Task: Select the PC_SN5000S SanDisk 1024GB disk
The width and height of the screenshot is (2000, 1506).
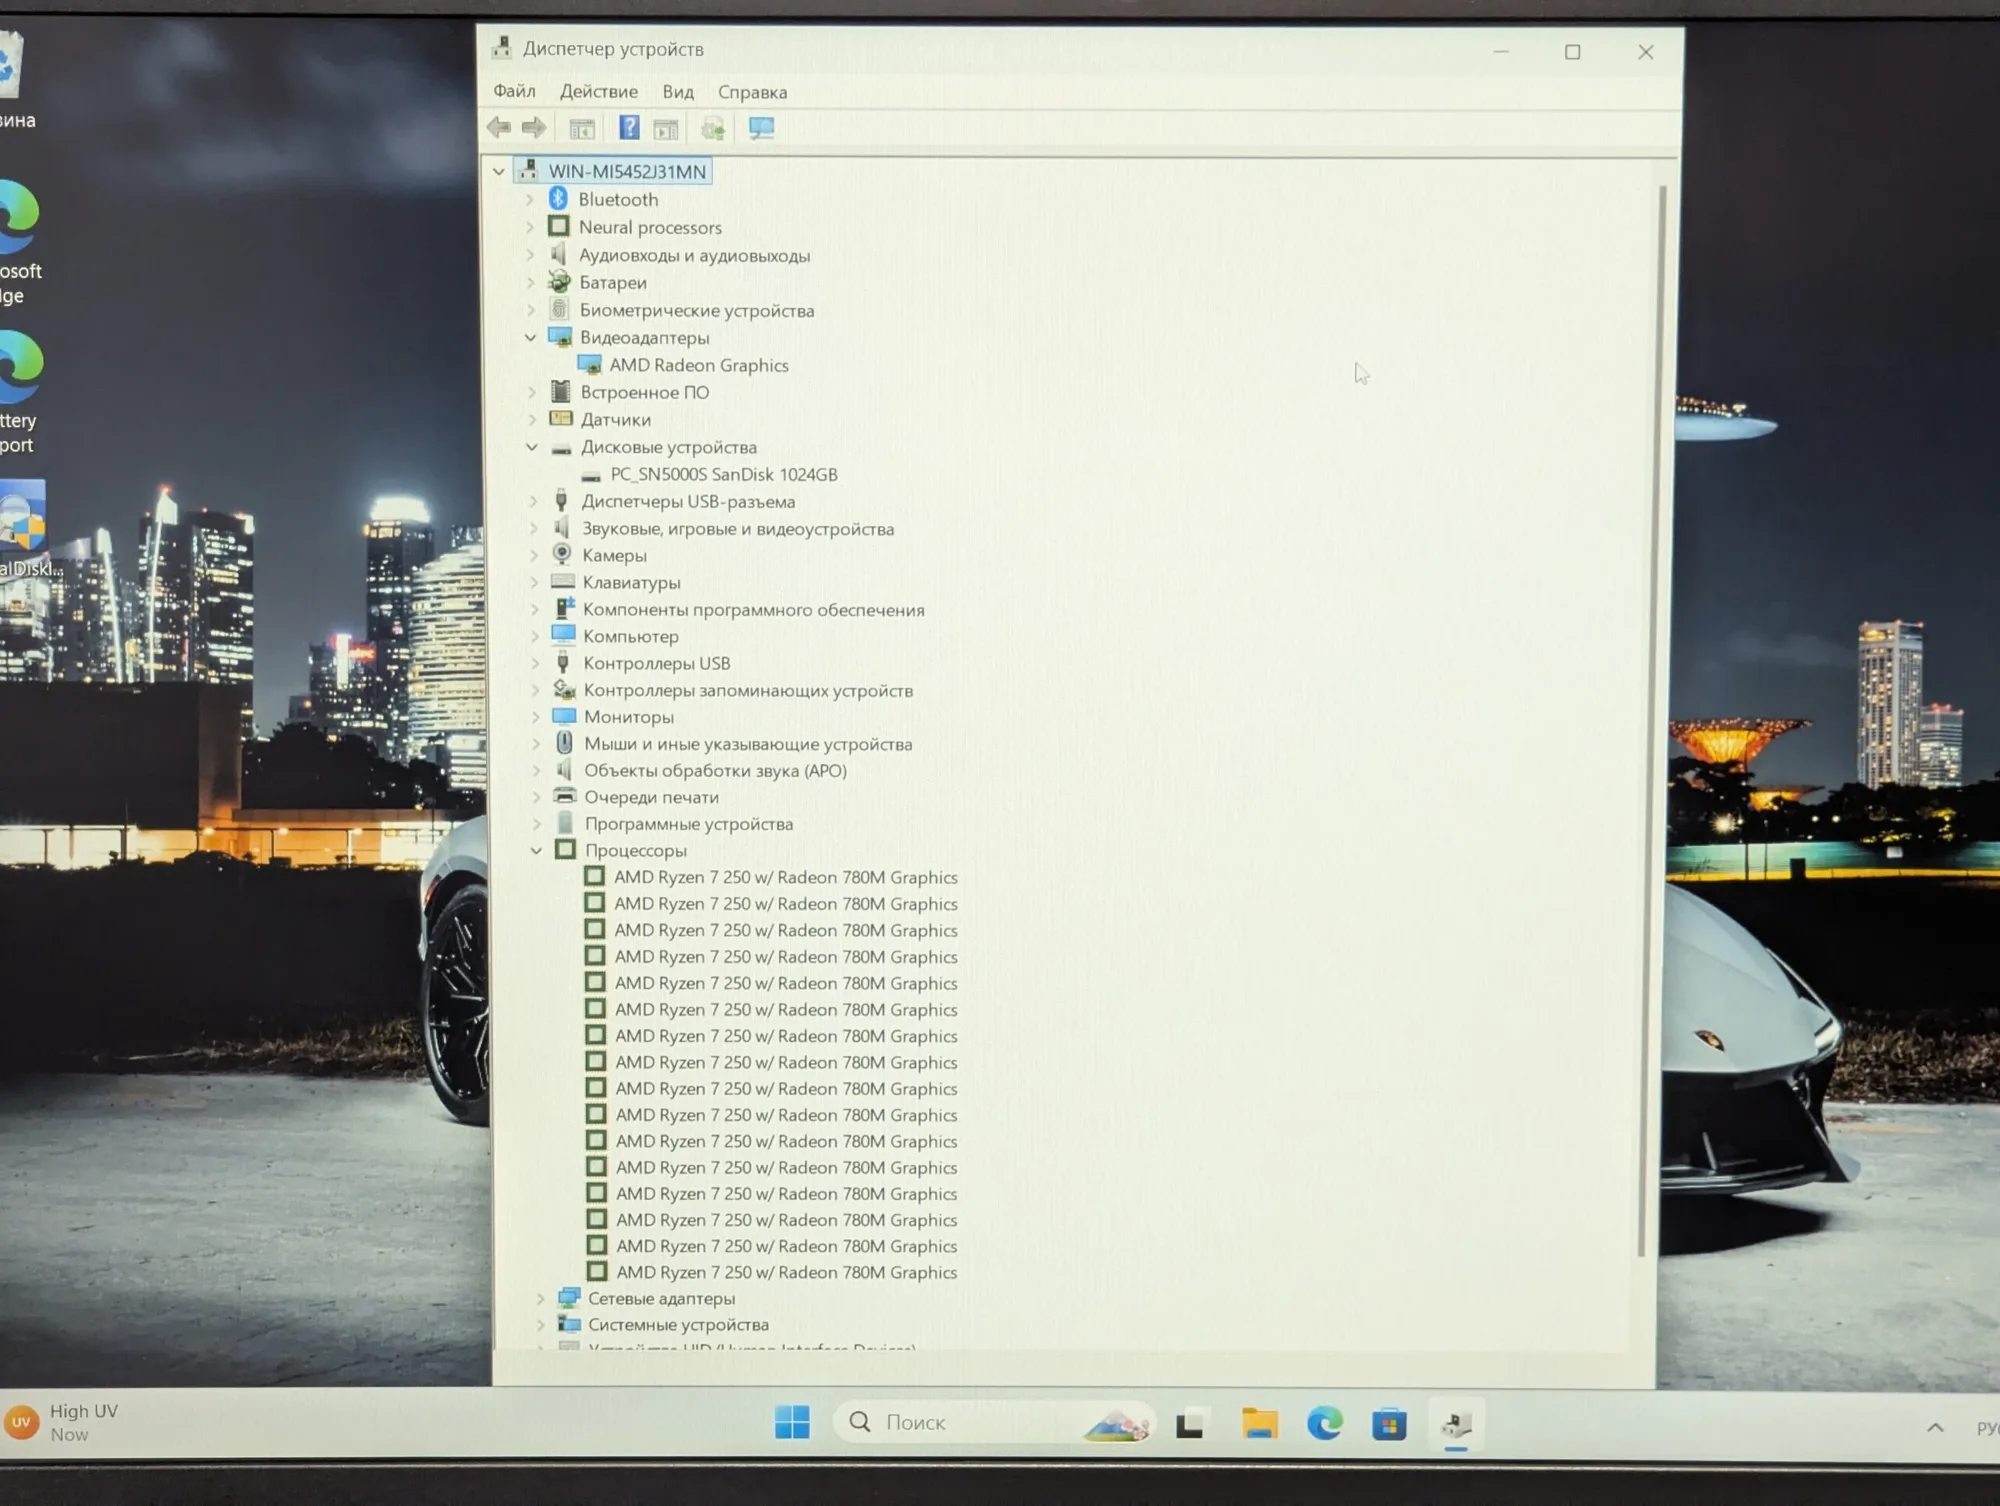Action: 724,475
